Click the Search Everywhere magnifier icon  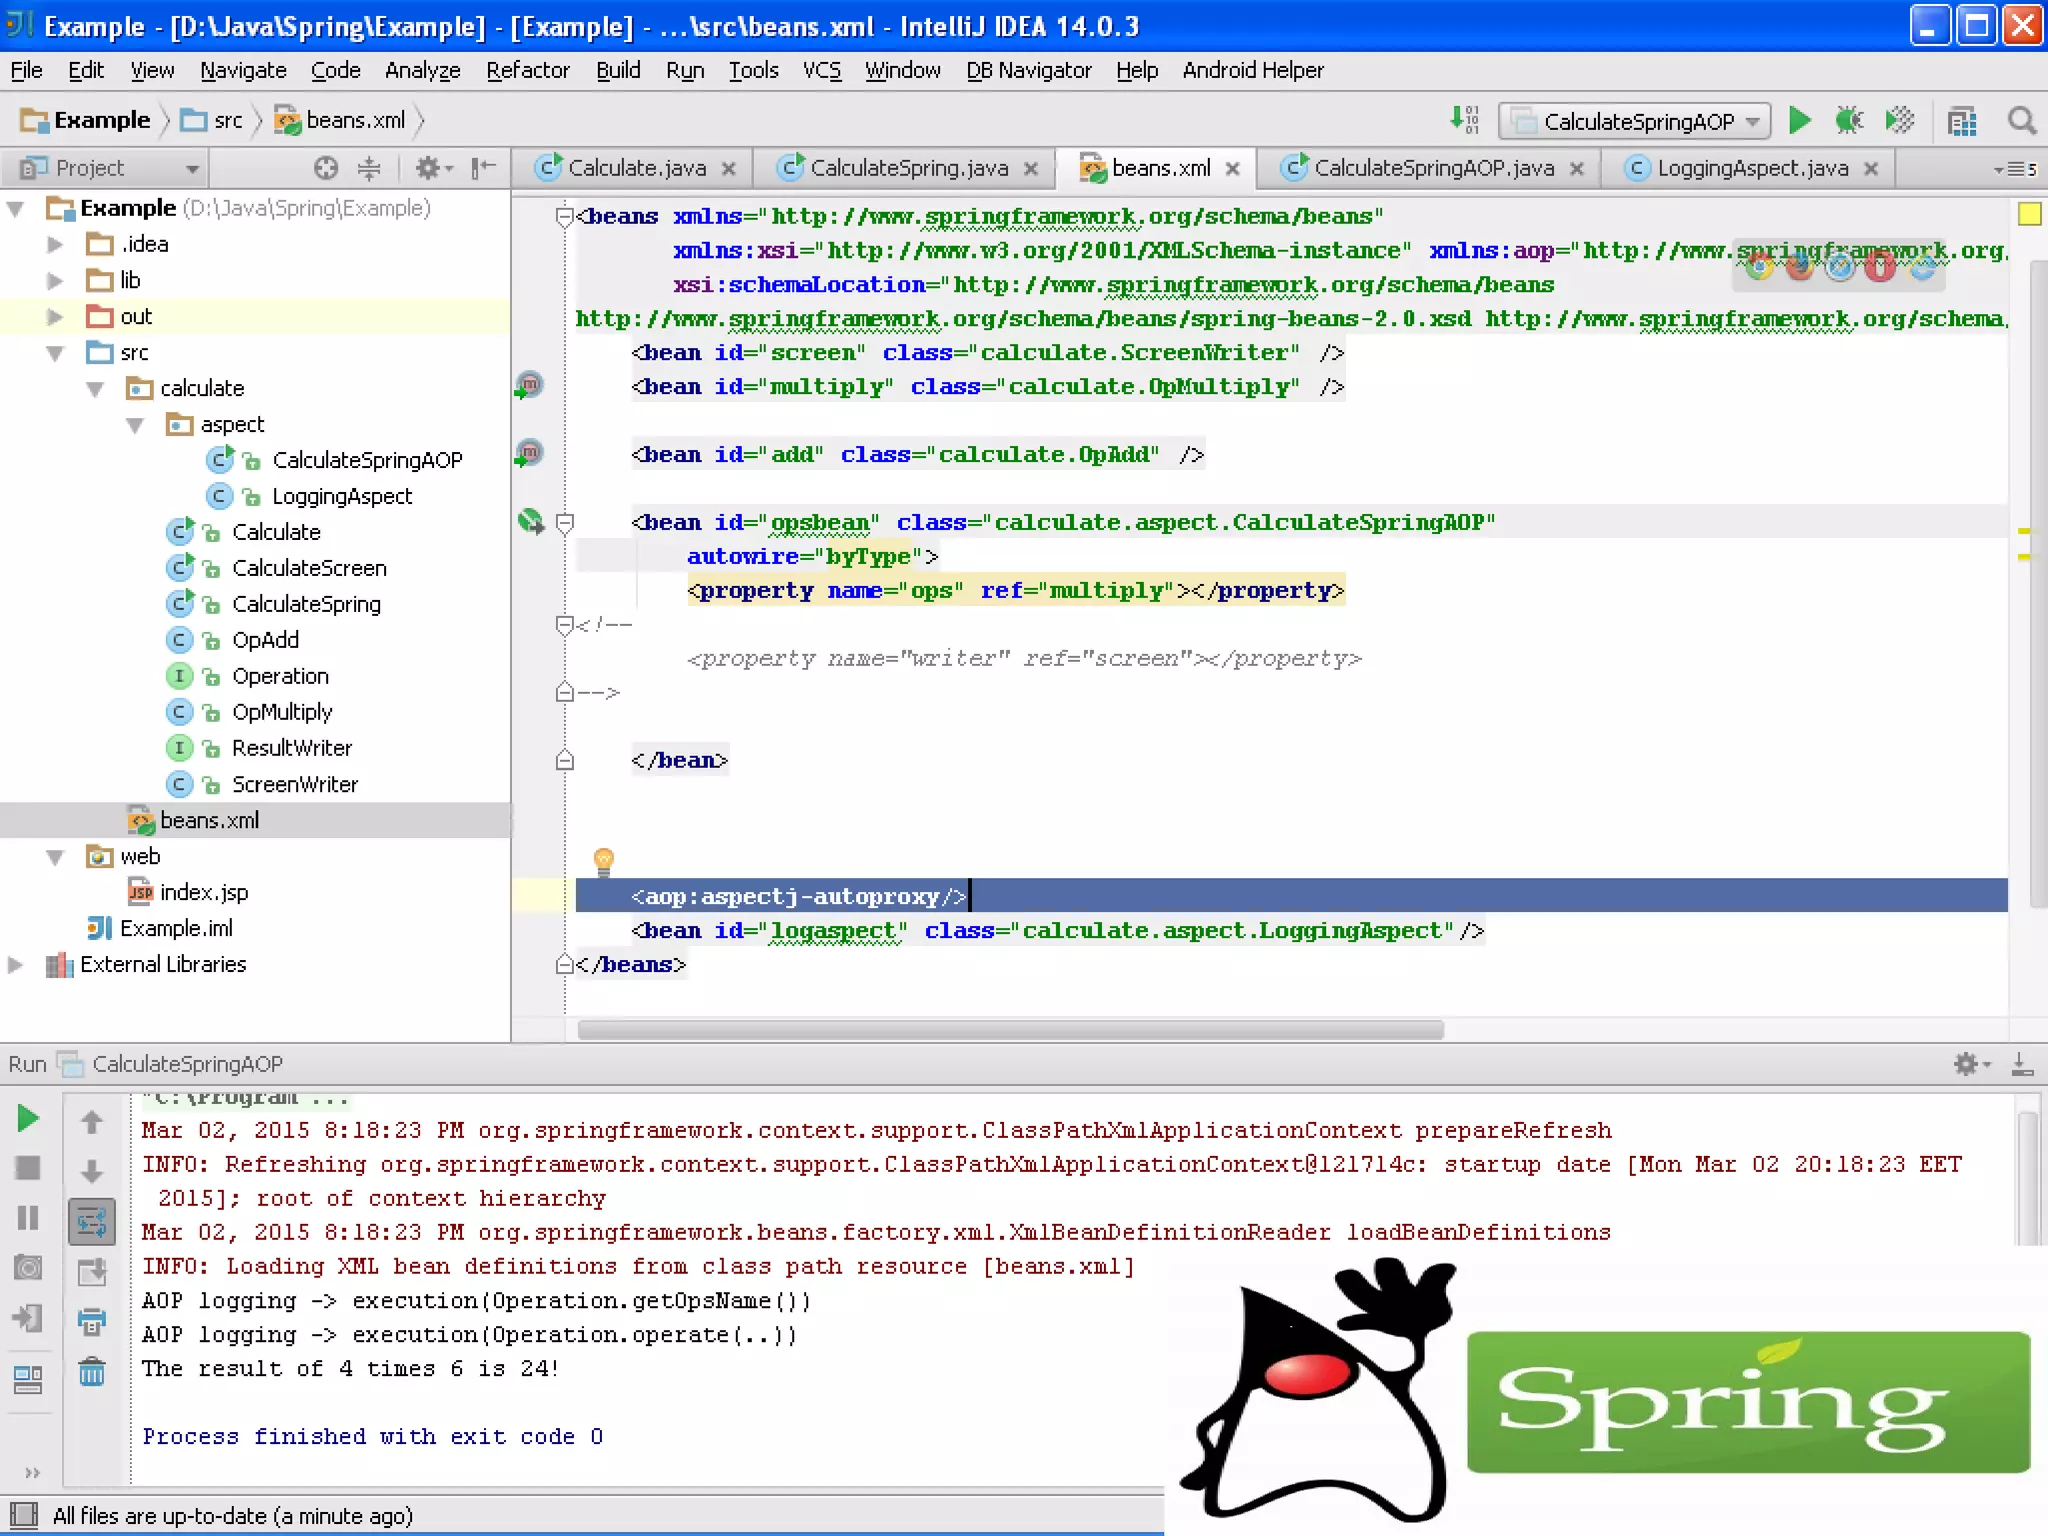[2021, 121]
